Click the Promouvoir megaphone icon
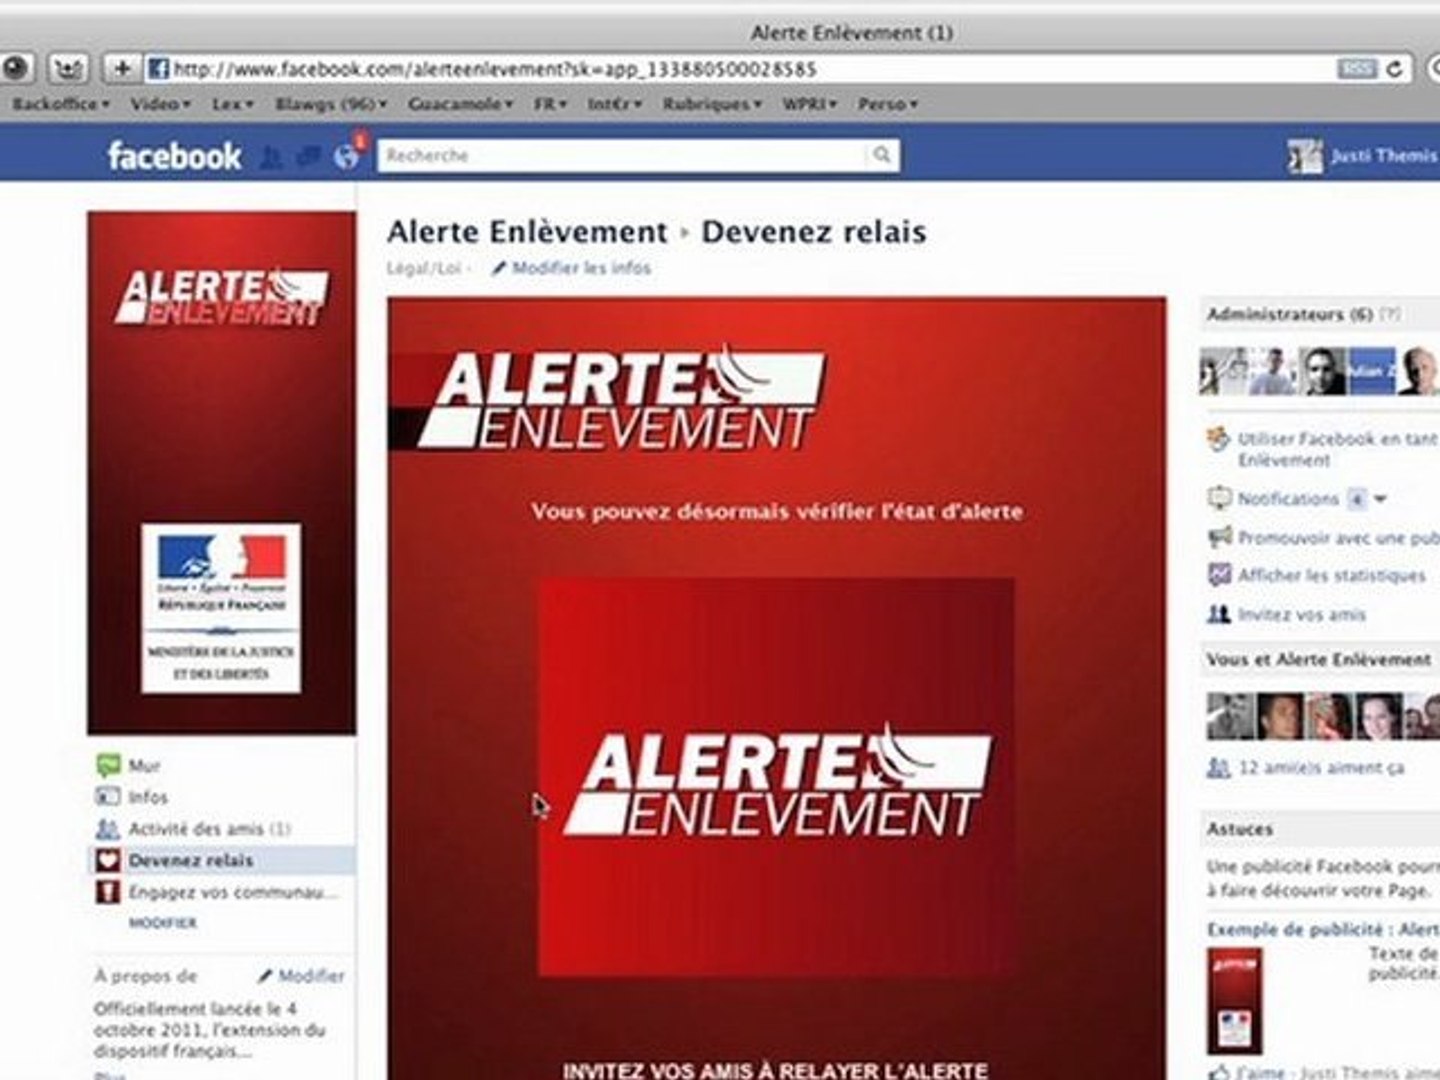Image resolution: width=1440 pixels, height=1080 pixels. coord(1219,538)
